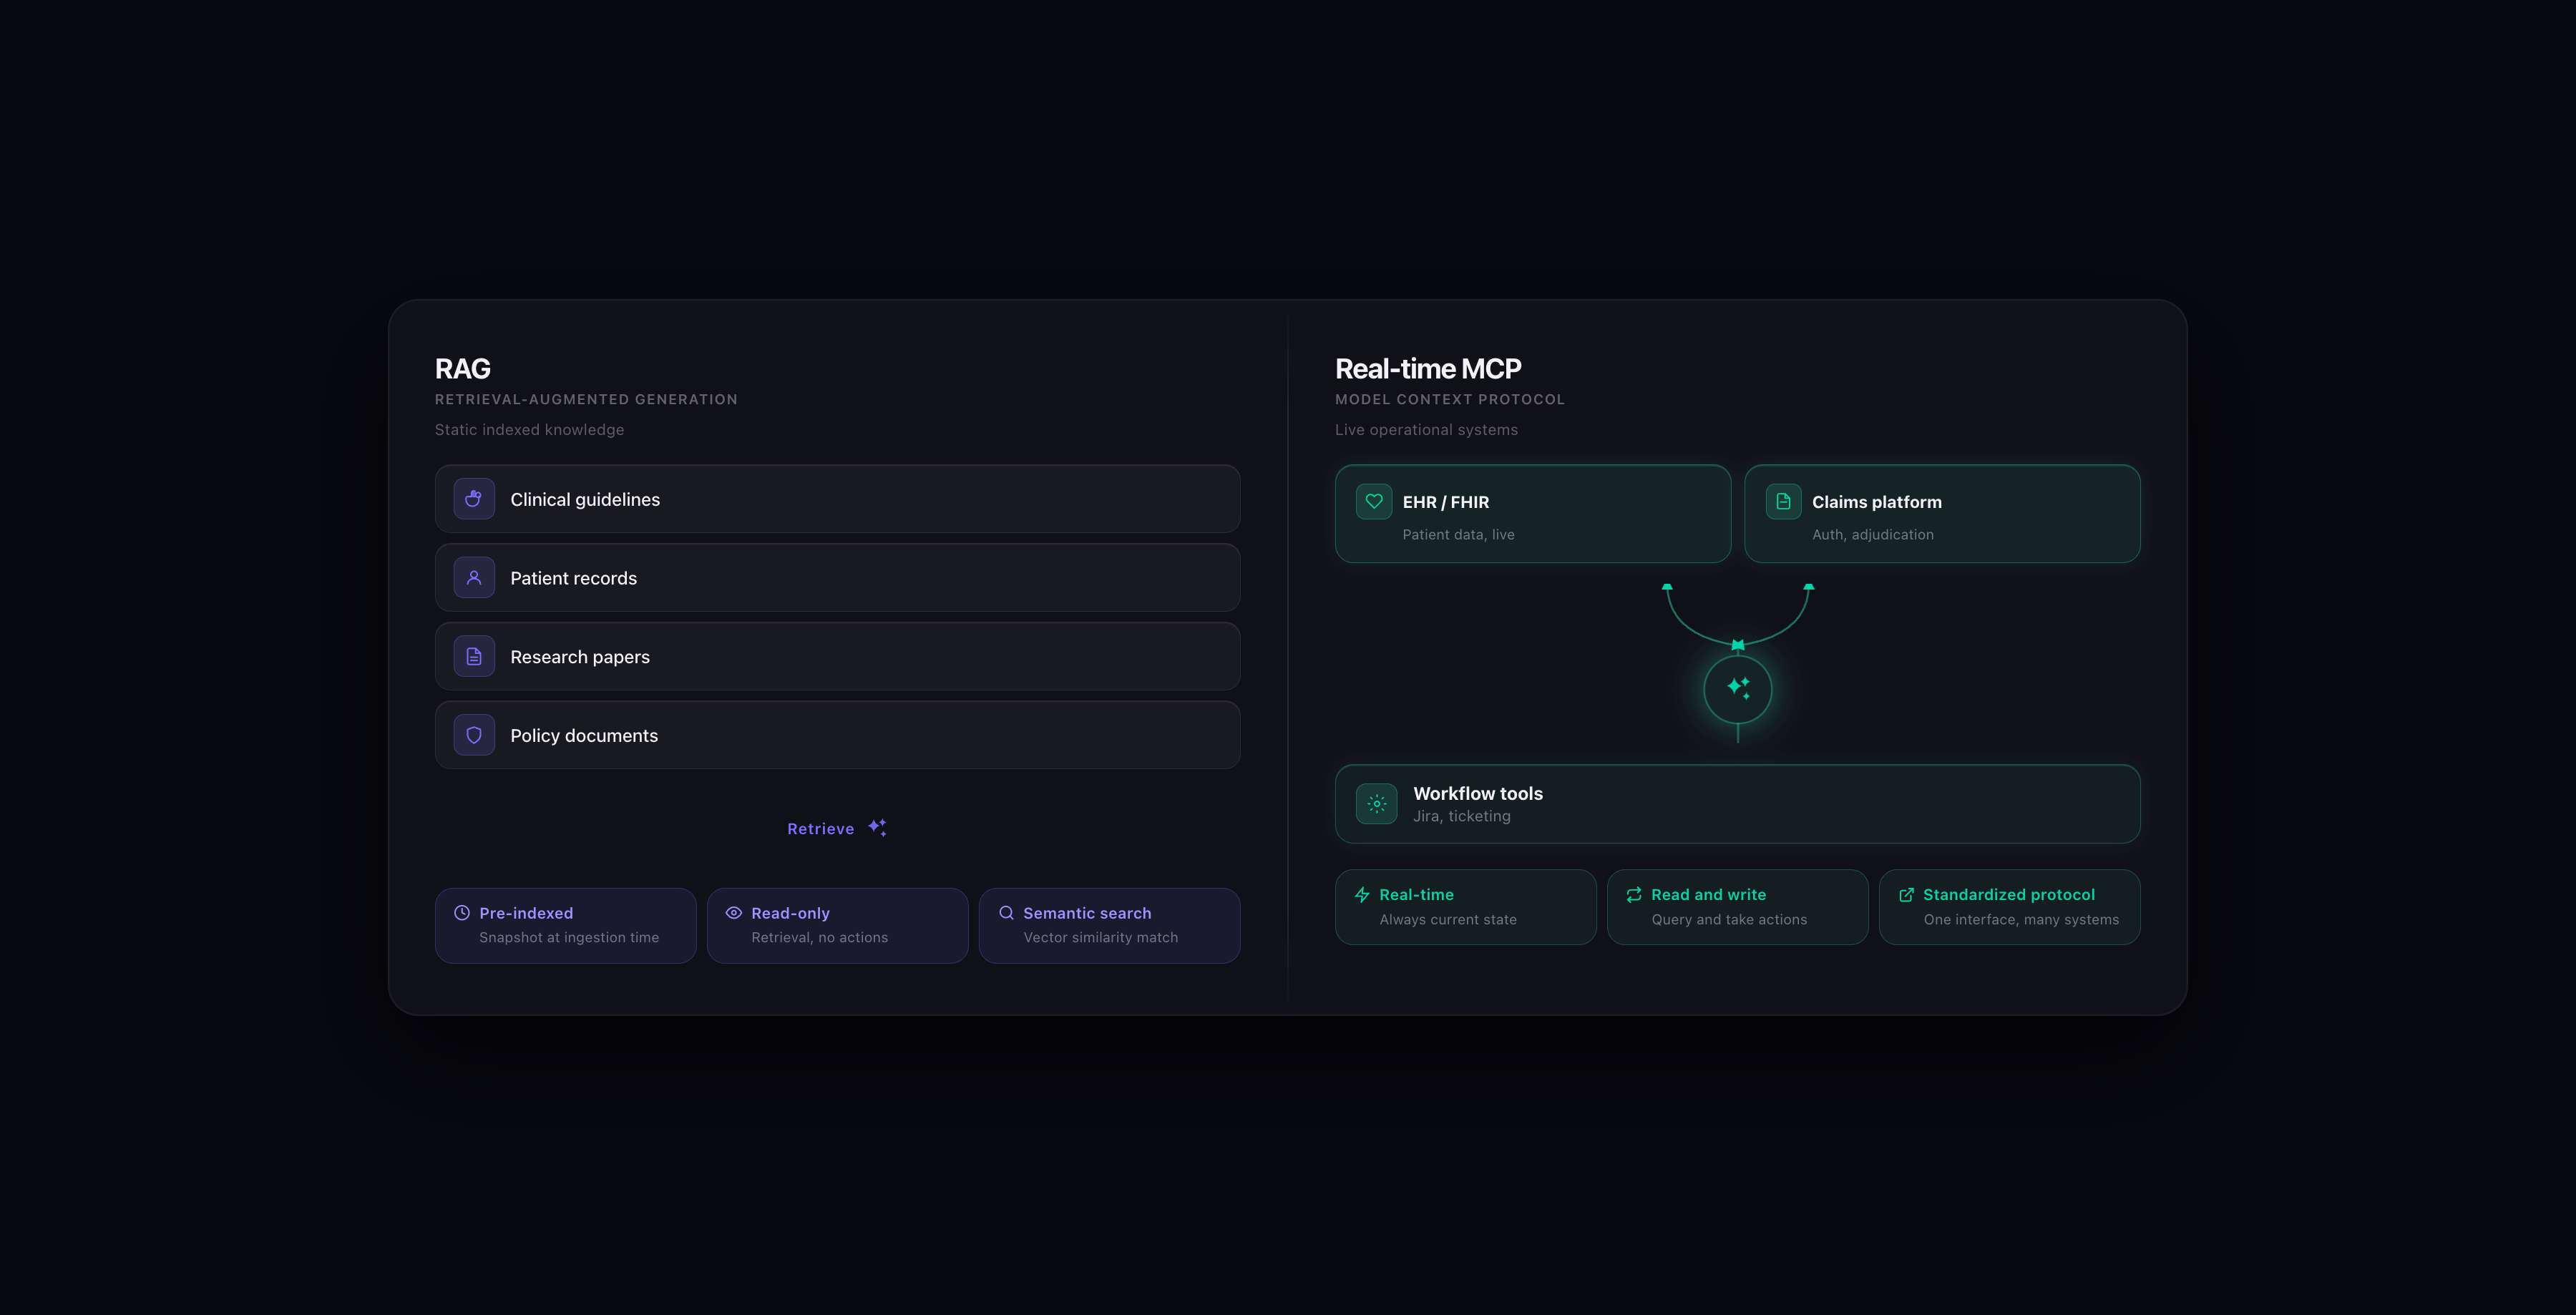
Task: Click the Real-time MCP heading
Action: click(1427, 369)
